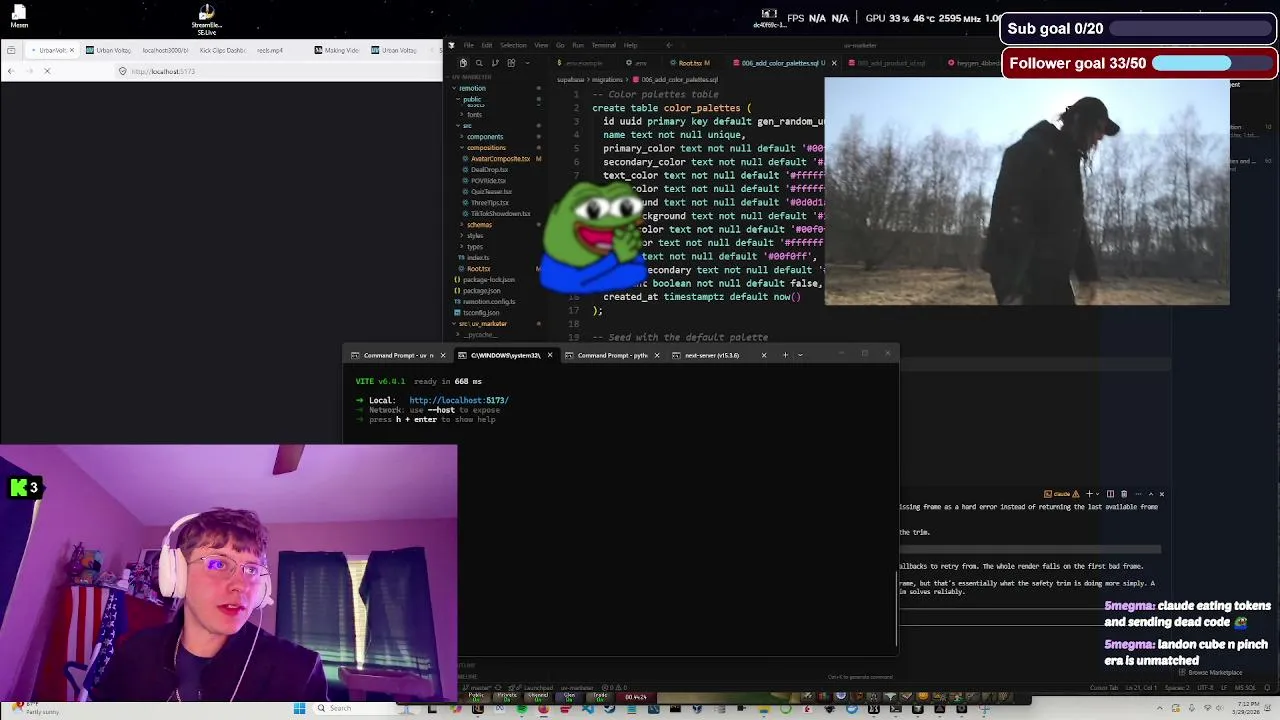The width and height of the screenshot is (1280, 720).
Task: Expand the types folder
Action: [475, 247]
